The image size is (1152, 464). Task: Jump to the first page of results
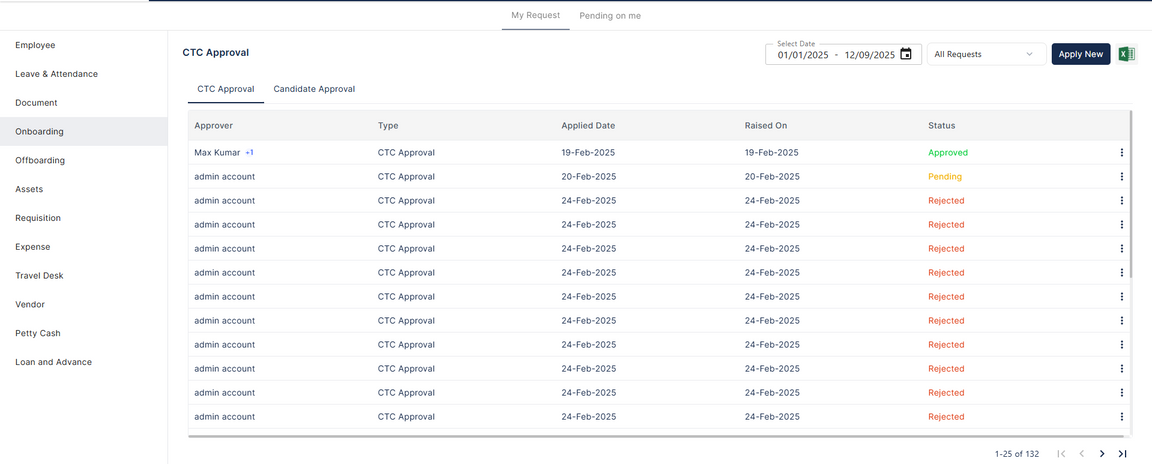pyautogui.click(x=1061, y=454)
